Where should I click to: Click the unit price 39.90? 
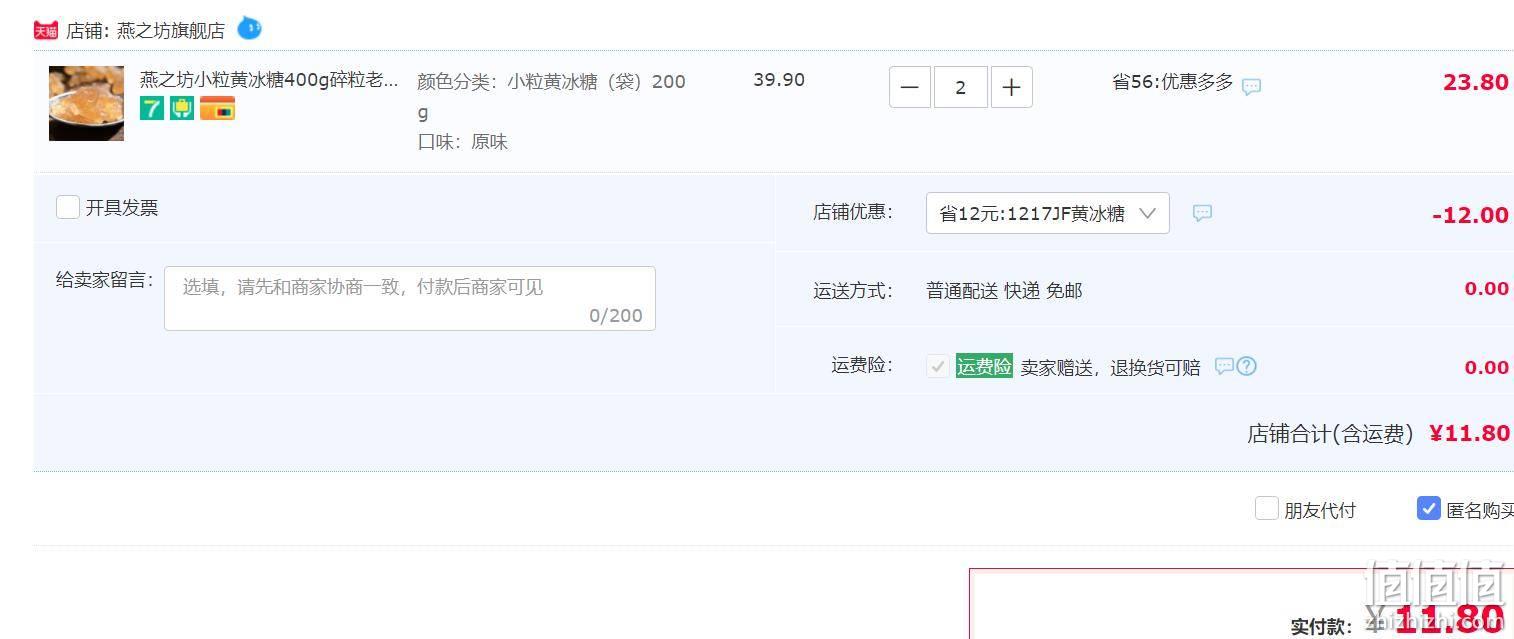click(x=779, y=80)
